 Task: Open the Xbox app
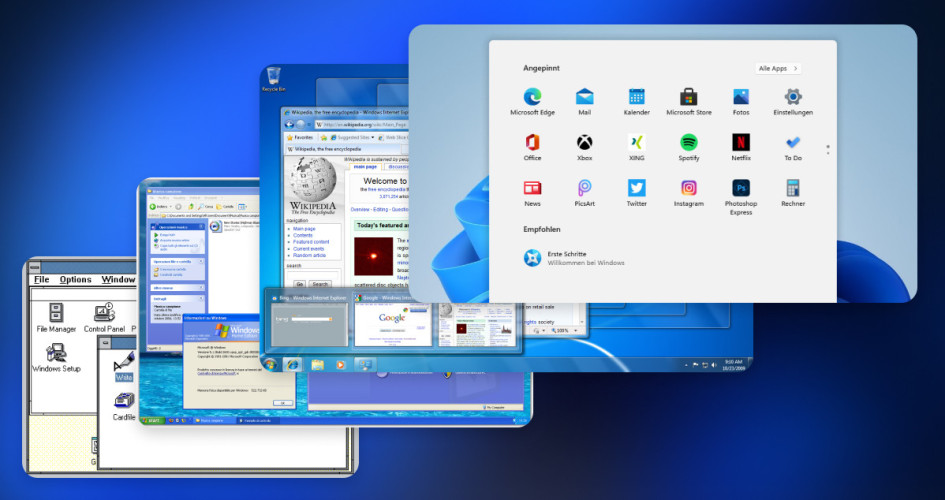(584, 148)
